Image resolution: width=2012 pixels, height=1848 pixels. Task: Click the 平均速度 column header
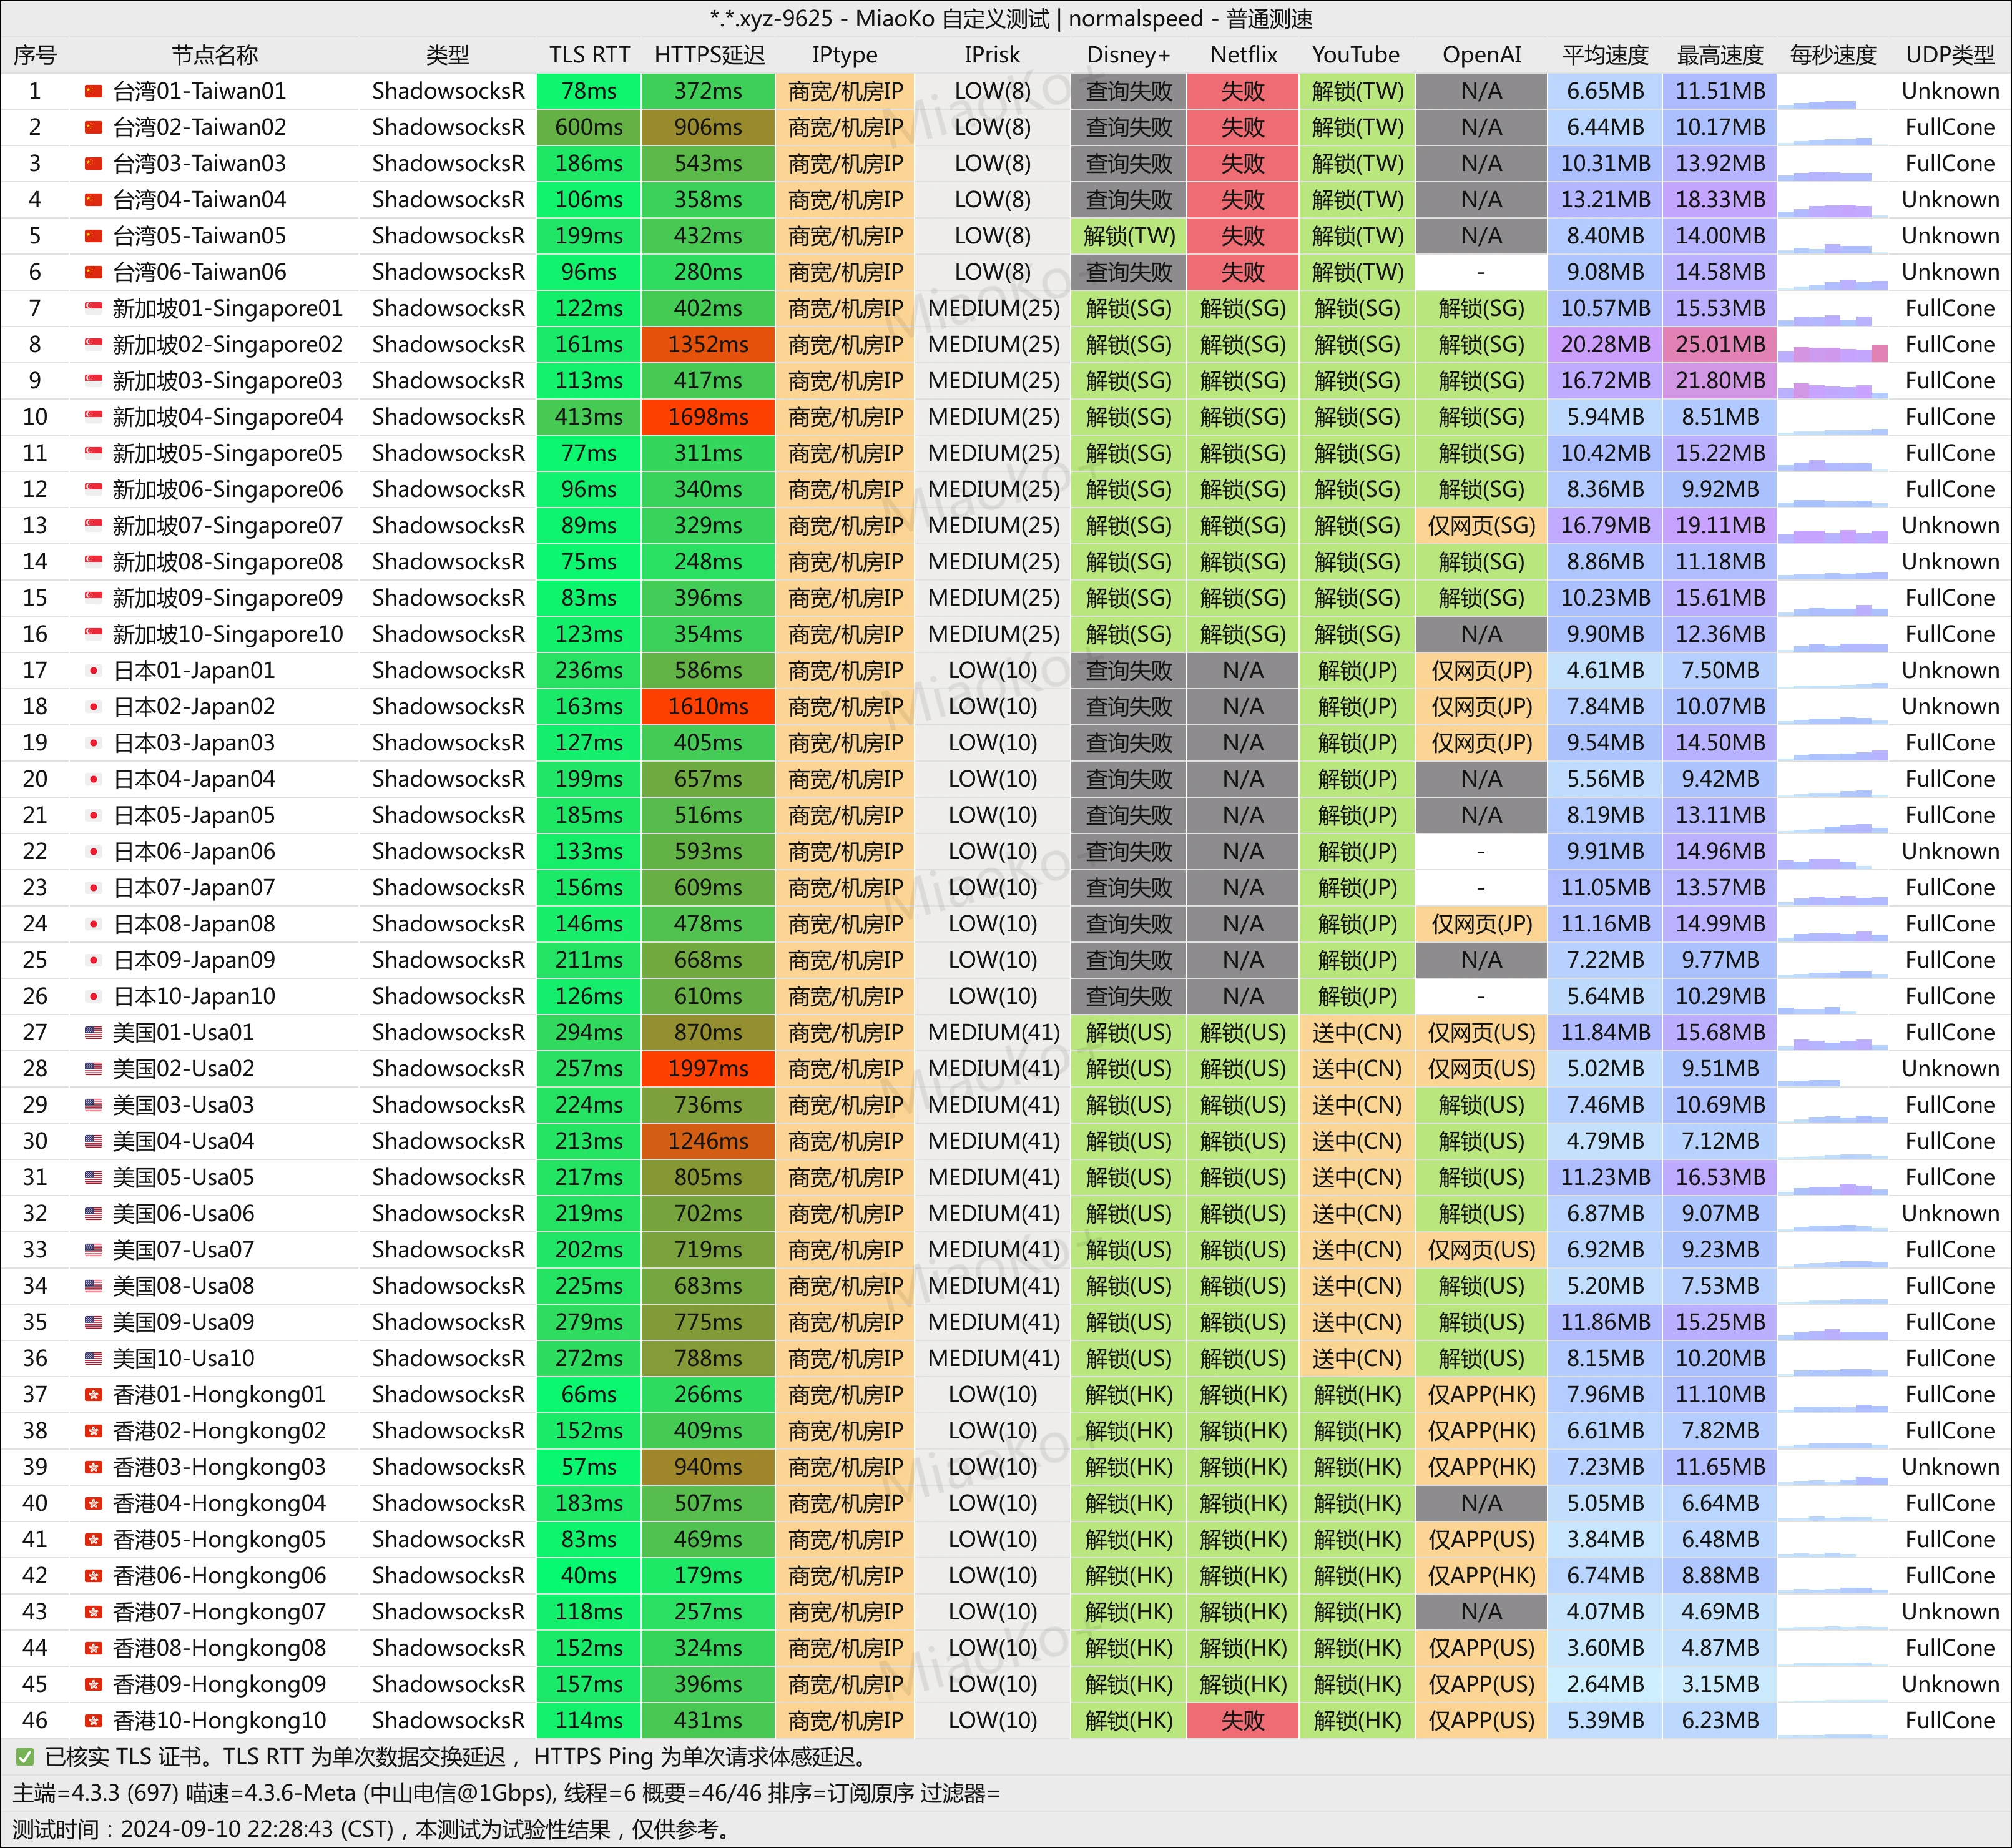1605,55
